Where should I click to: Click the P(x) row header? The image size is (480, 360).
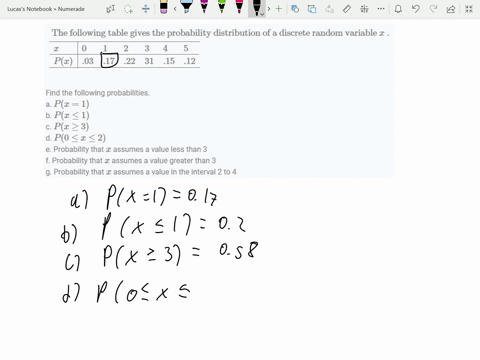[x=63, y=61]
